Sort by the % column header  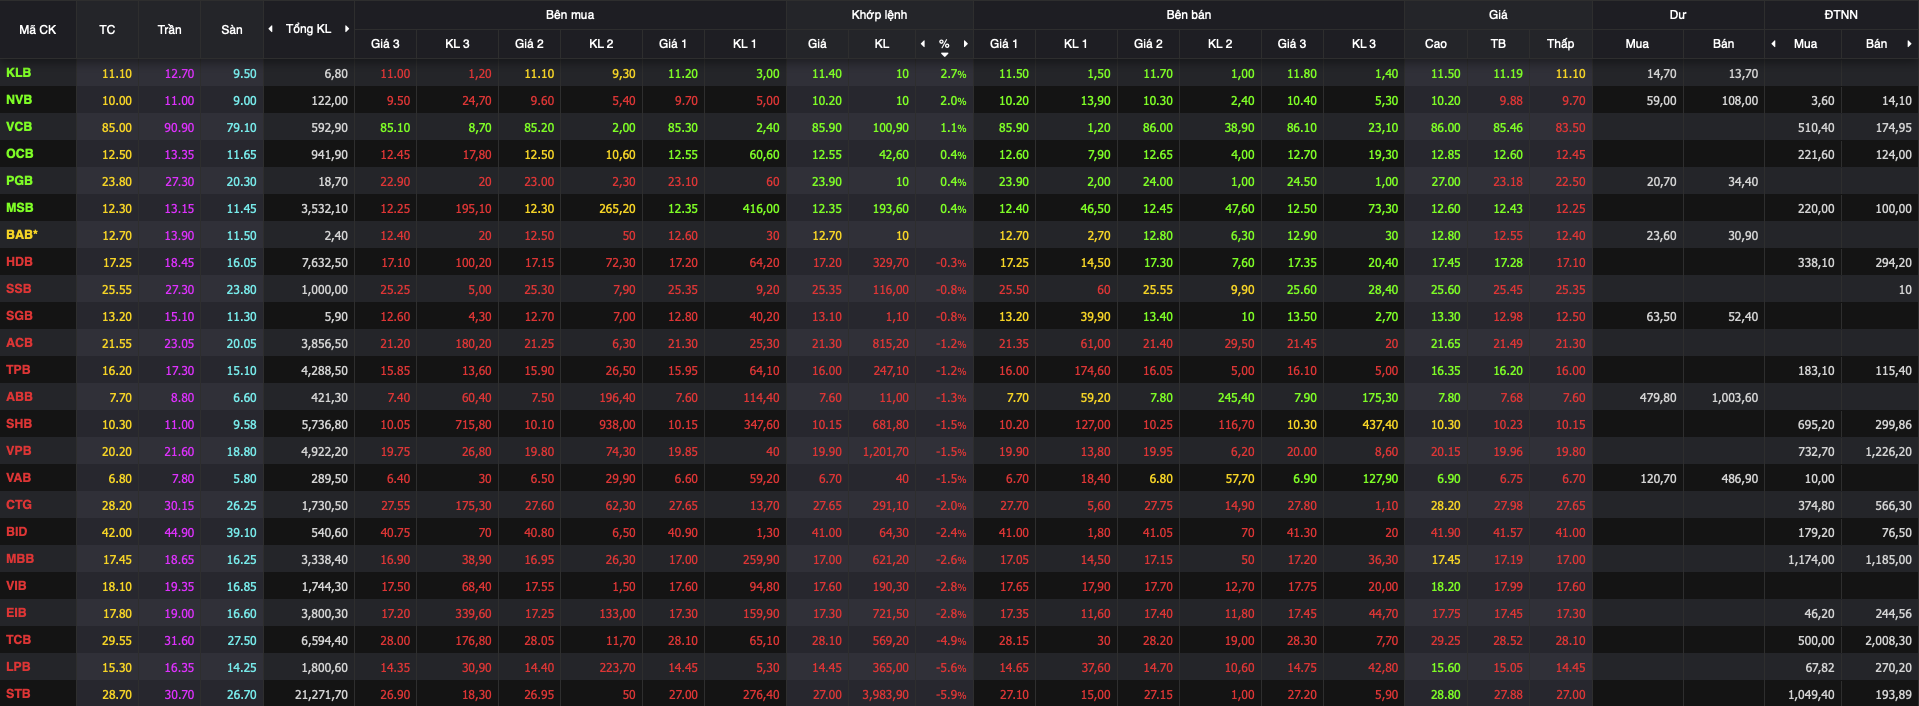[944, 44]
